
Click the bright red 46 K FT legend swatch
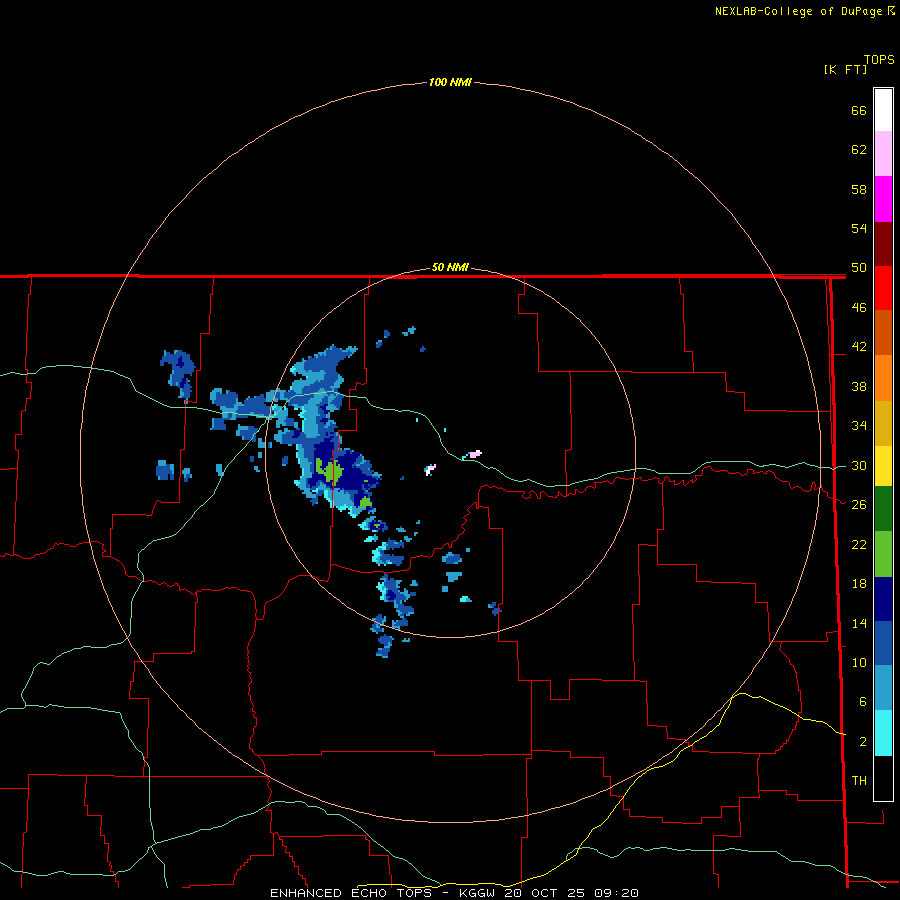point(883,288)
